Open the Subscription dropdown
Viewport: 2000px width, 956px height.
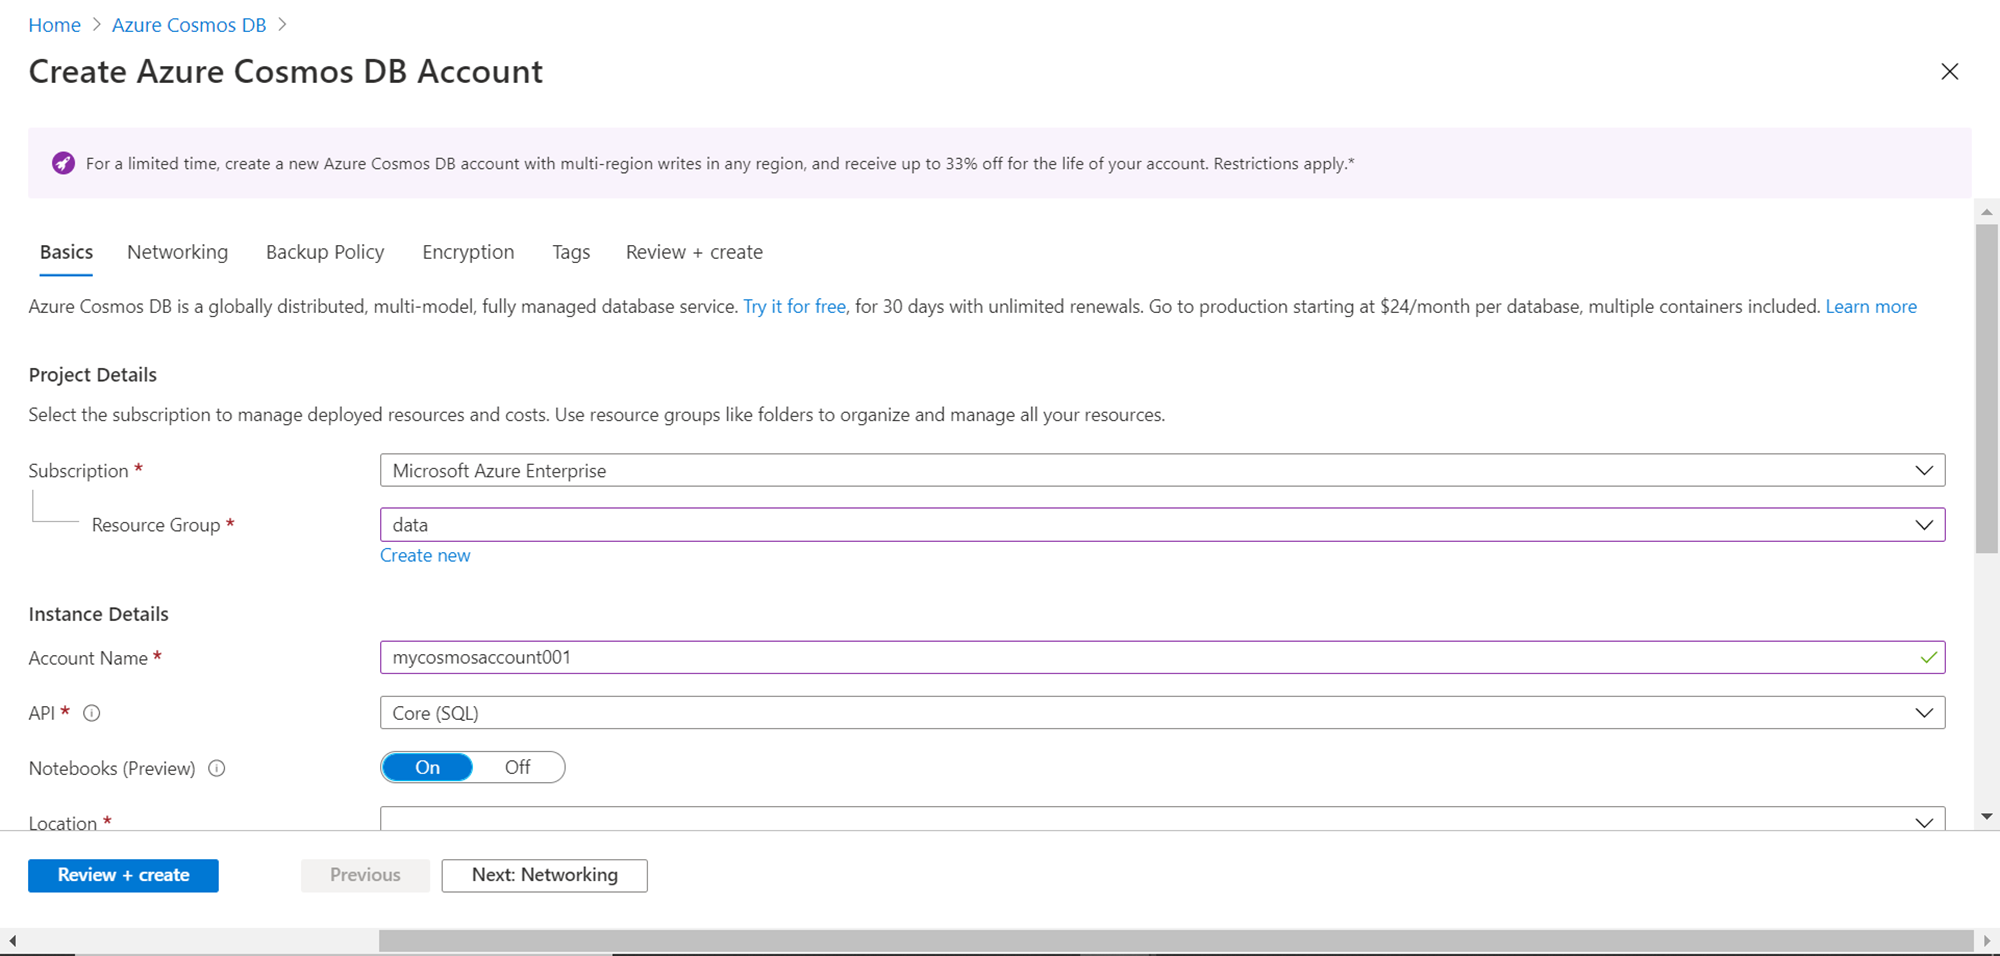pos(1162,470)
